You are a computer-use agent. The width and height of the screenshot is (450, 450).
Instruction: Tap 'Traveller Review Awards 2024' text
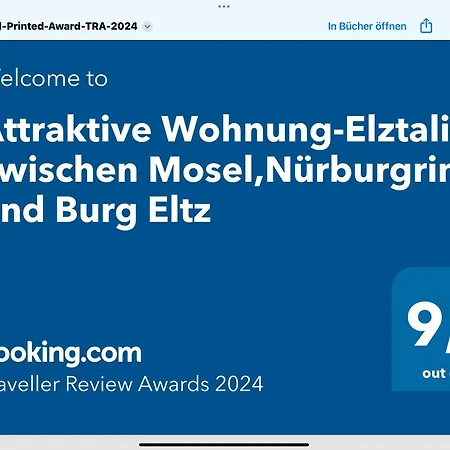tap(132, 383)
